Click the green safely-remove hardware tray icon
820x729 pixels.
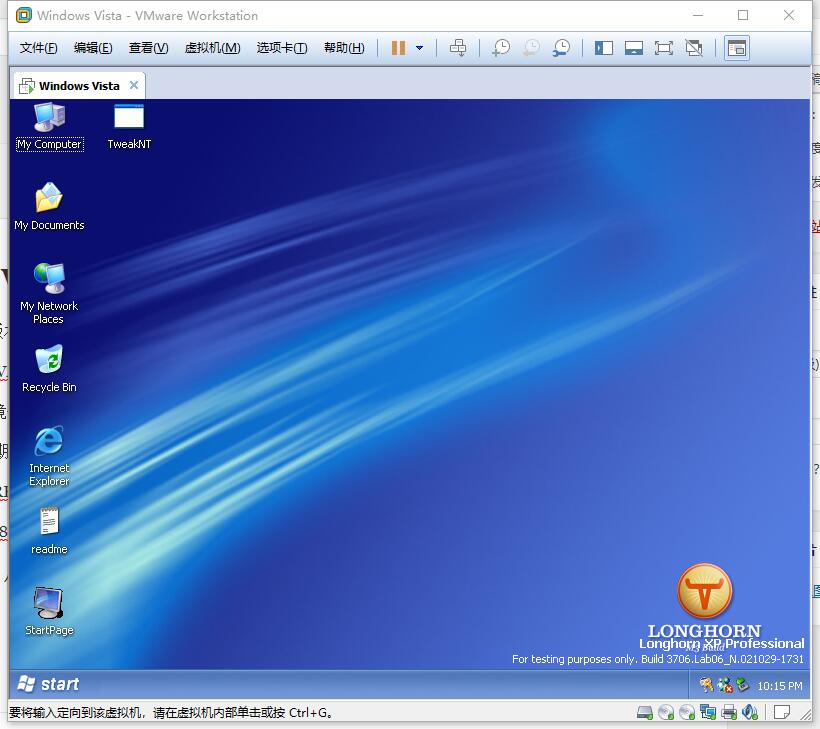coord(742,685)
